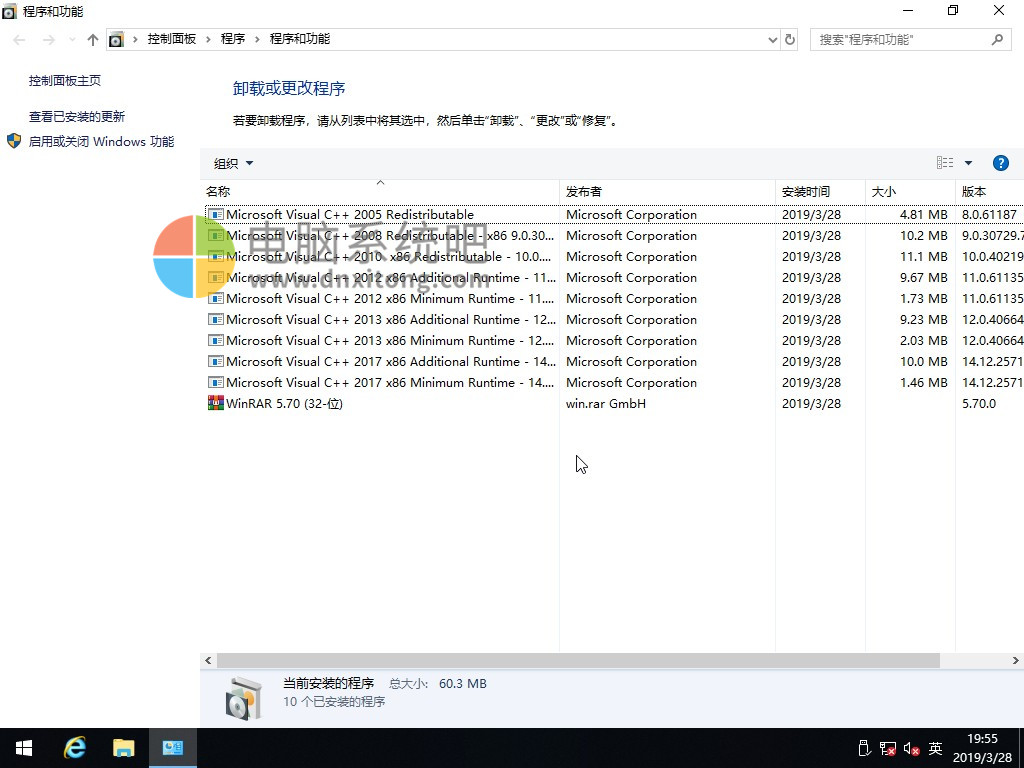Screen dimensions: 1024x768
Task: Select Visual C++ 2017 x86 Additional Runtime row
Action: (x=614, y=361)
